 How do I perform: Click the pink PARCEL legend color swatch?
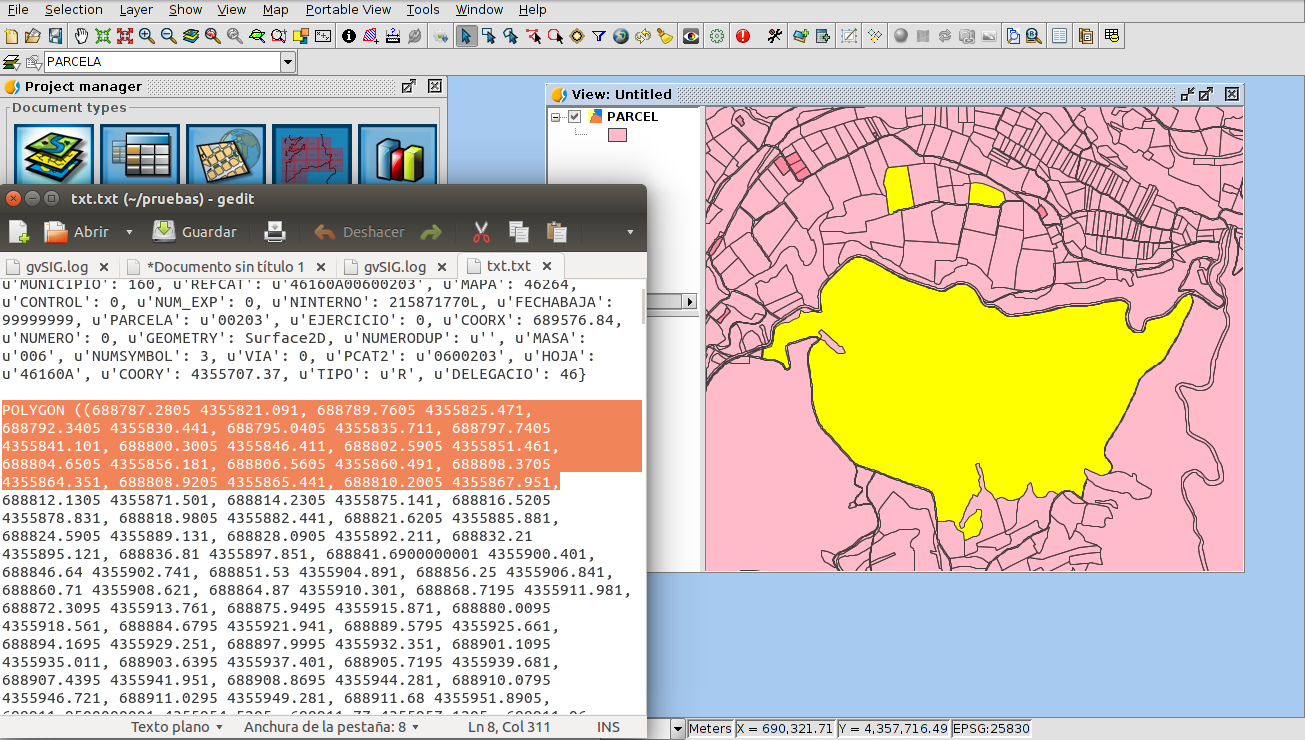[x=617, y=135]
